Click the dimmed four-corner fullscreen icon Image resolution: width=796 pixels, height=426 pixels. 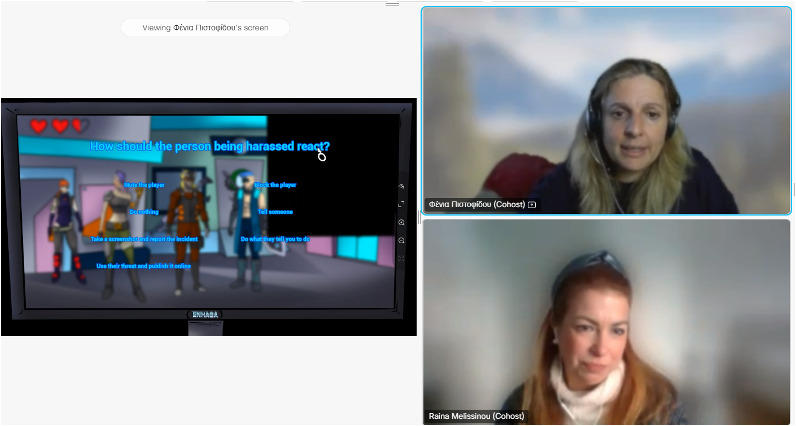point(401,258)
